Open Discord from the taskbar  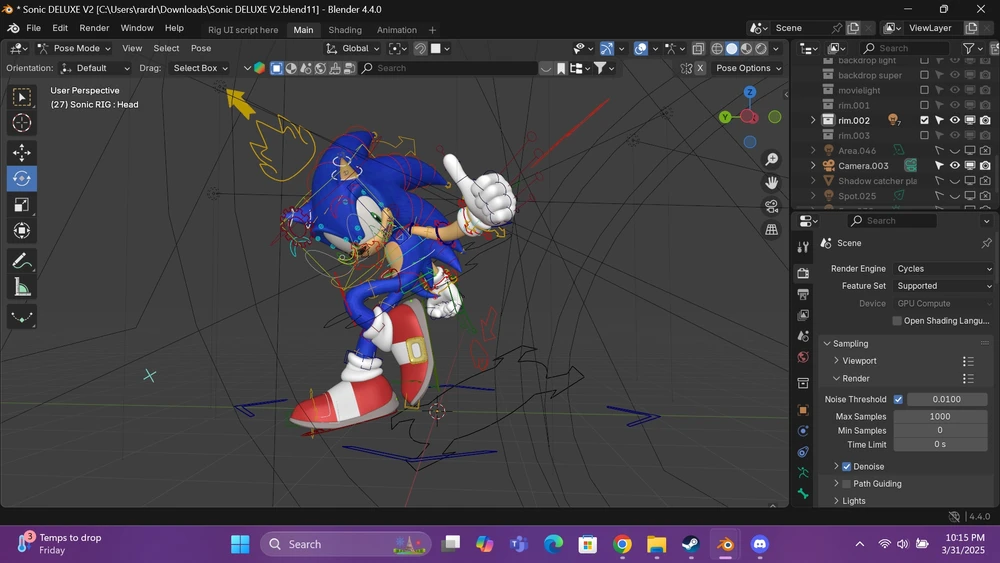point(759,545)
